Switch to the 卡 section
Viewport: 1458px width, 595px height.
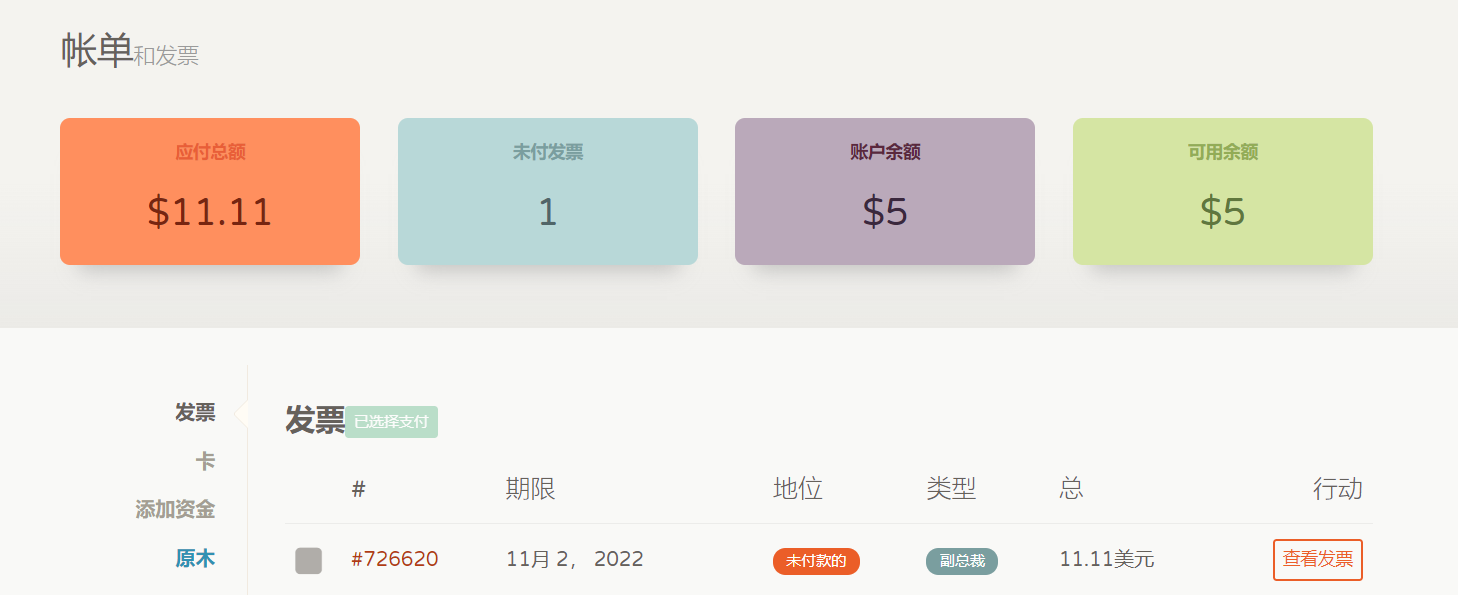(x=205, y=461)
